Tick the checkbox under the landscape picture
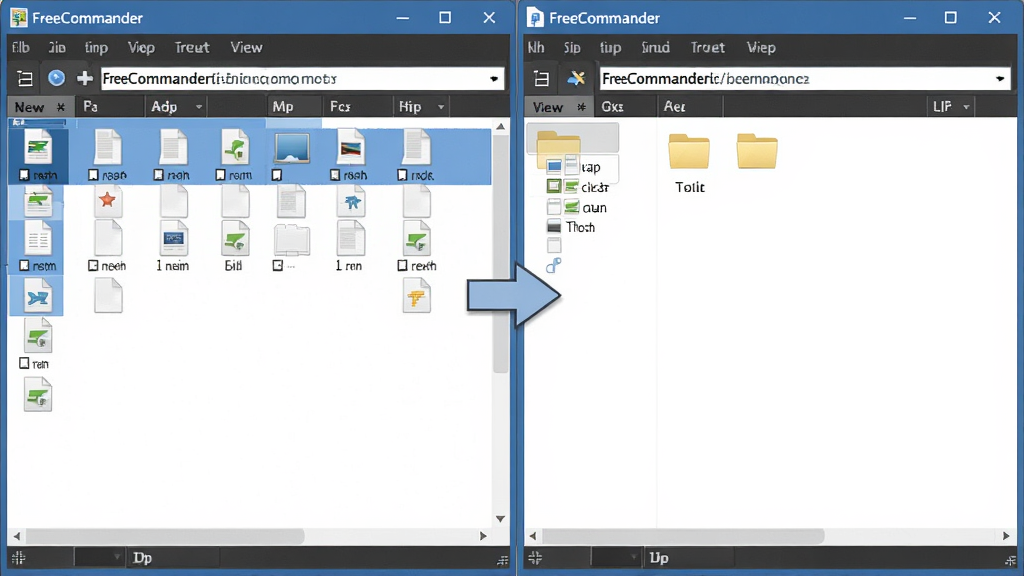The width and height of the screenshot is (1024, 576). [277, 175]
